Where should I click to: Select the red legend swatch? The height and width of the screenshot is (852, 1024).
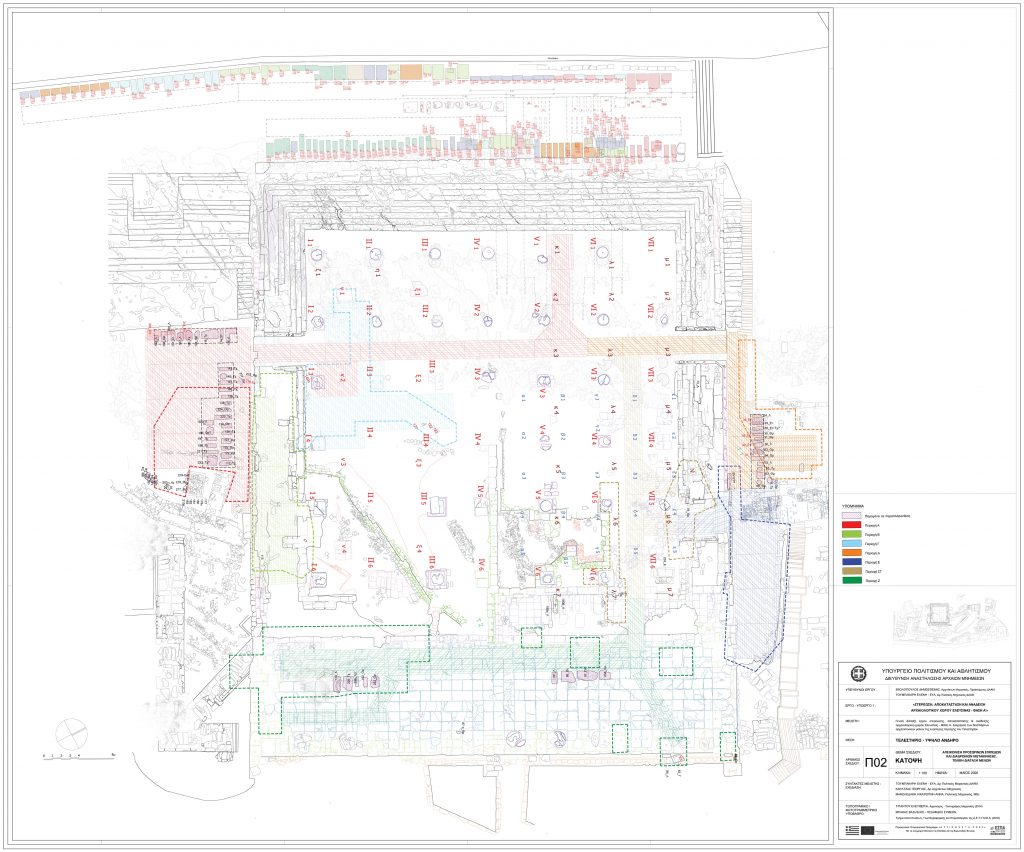(852, 524)
